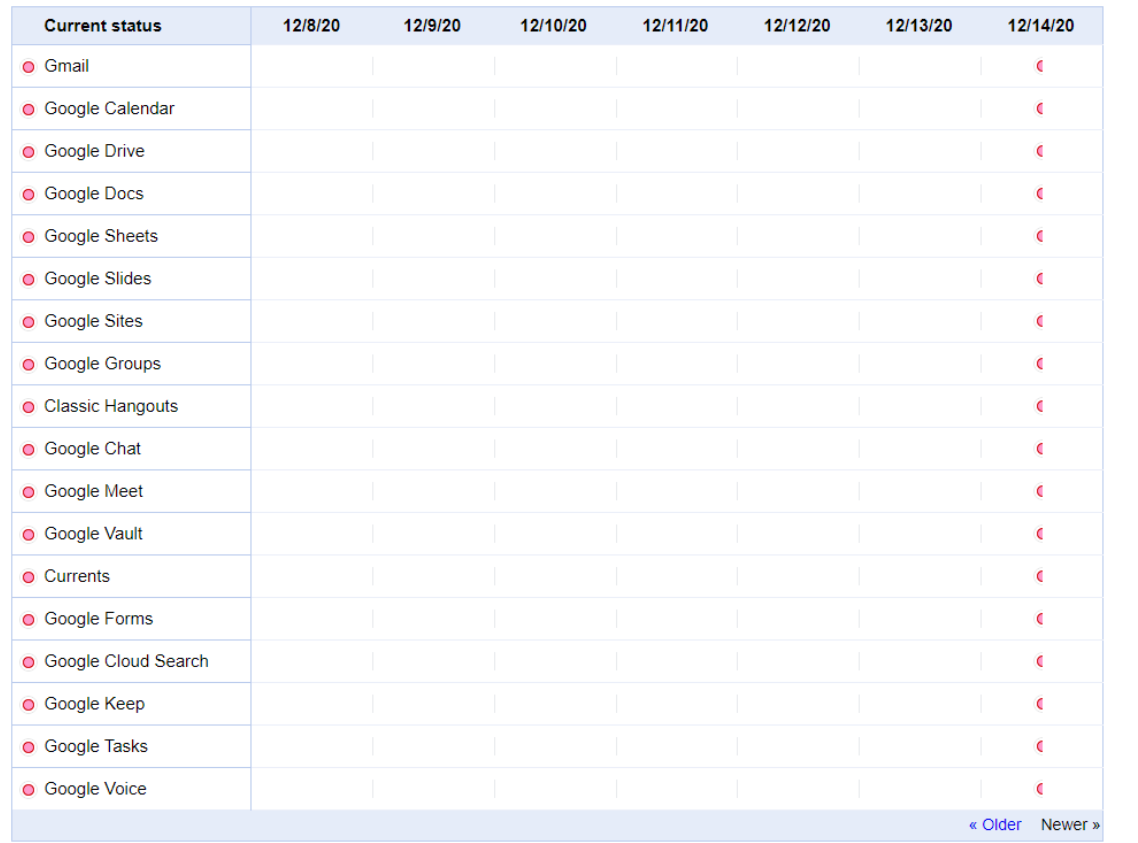This screenshot has height=843, width=1138.
Task: Open the 12/14/20 outage marker for Google Docs
Action: tap(1040, 194)
